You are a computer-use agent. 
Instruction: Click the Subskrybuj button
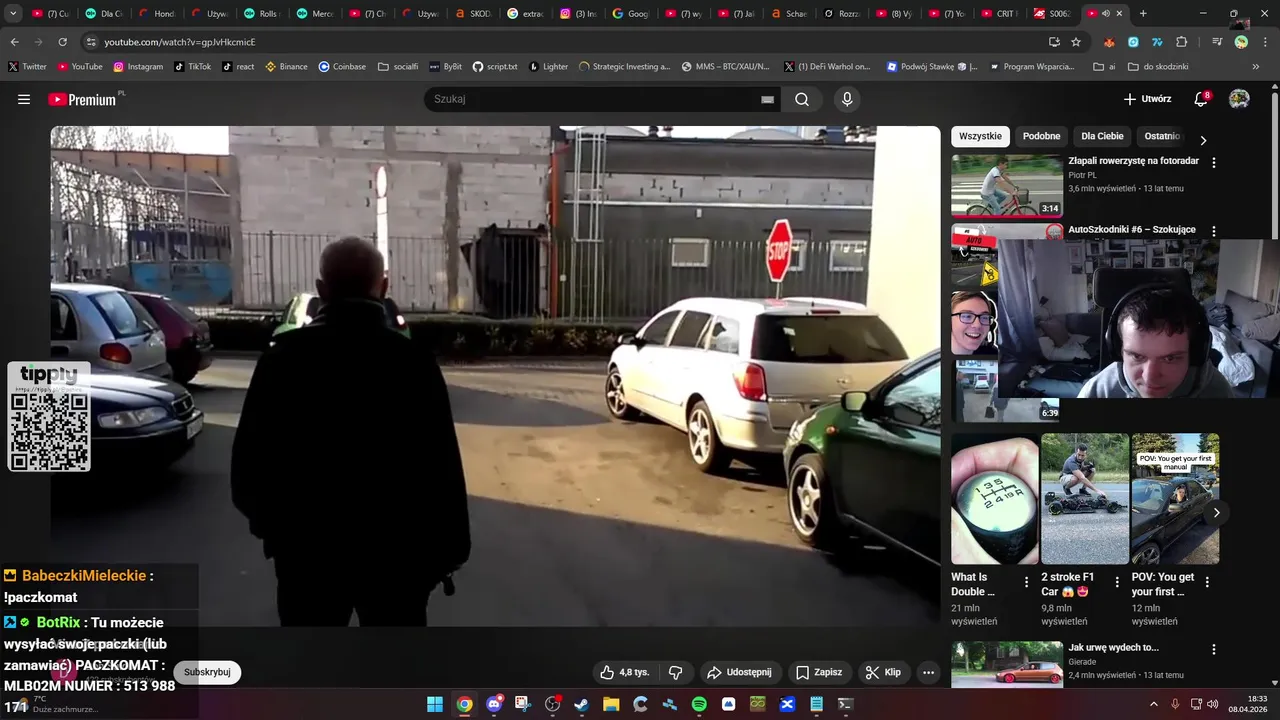[x=207, y=672]
